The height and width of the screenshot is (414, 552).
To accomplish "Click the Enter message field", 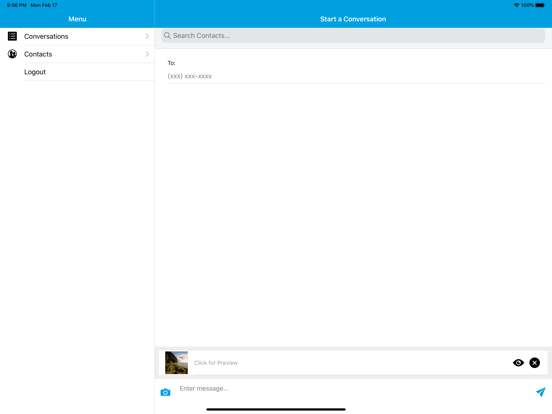I will tap(354, 389).
